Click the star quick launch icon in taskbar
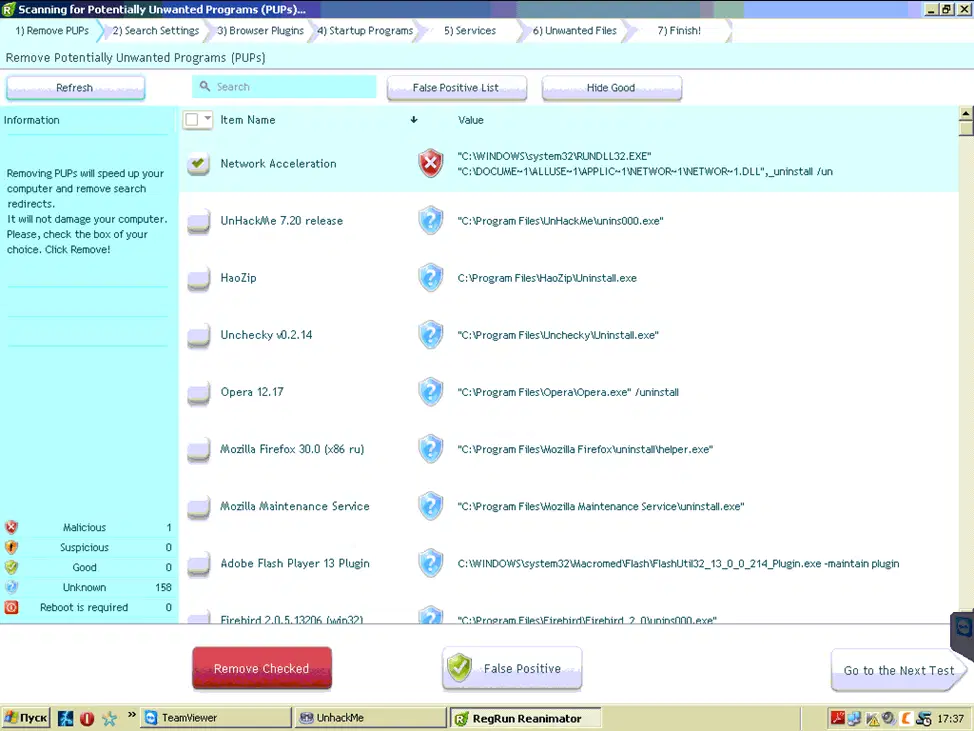Screen dimensions: 974x731 tap(109, 719)
